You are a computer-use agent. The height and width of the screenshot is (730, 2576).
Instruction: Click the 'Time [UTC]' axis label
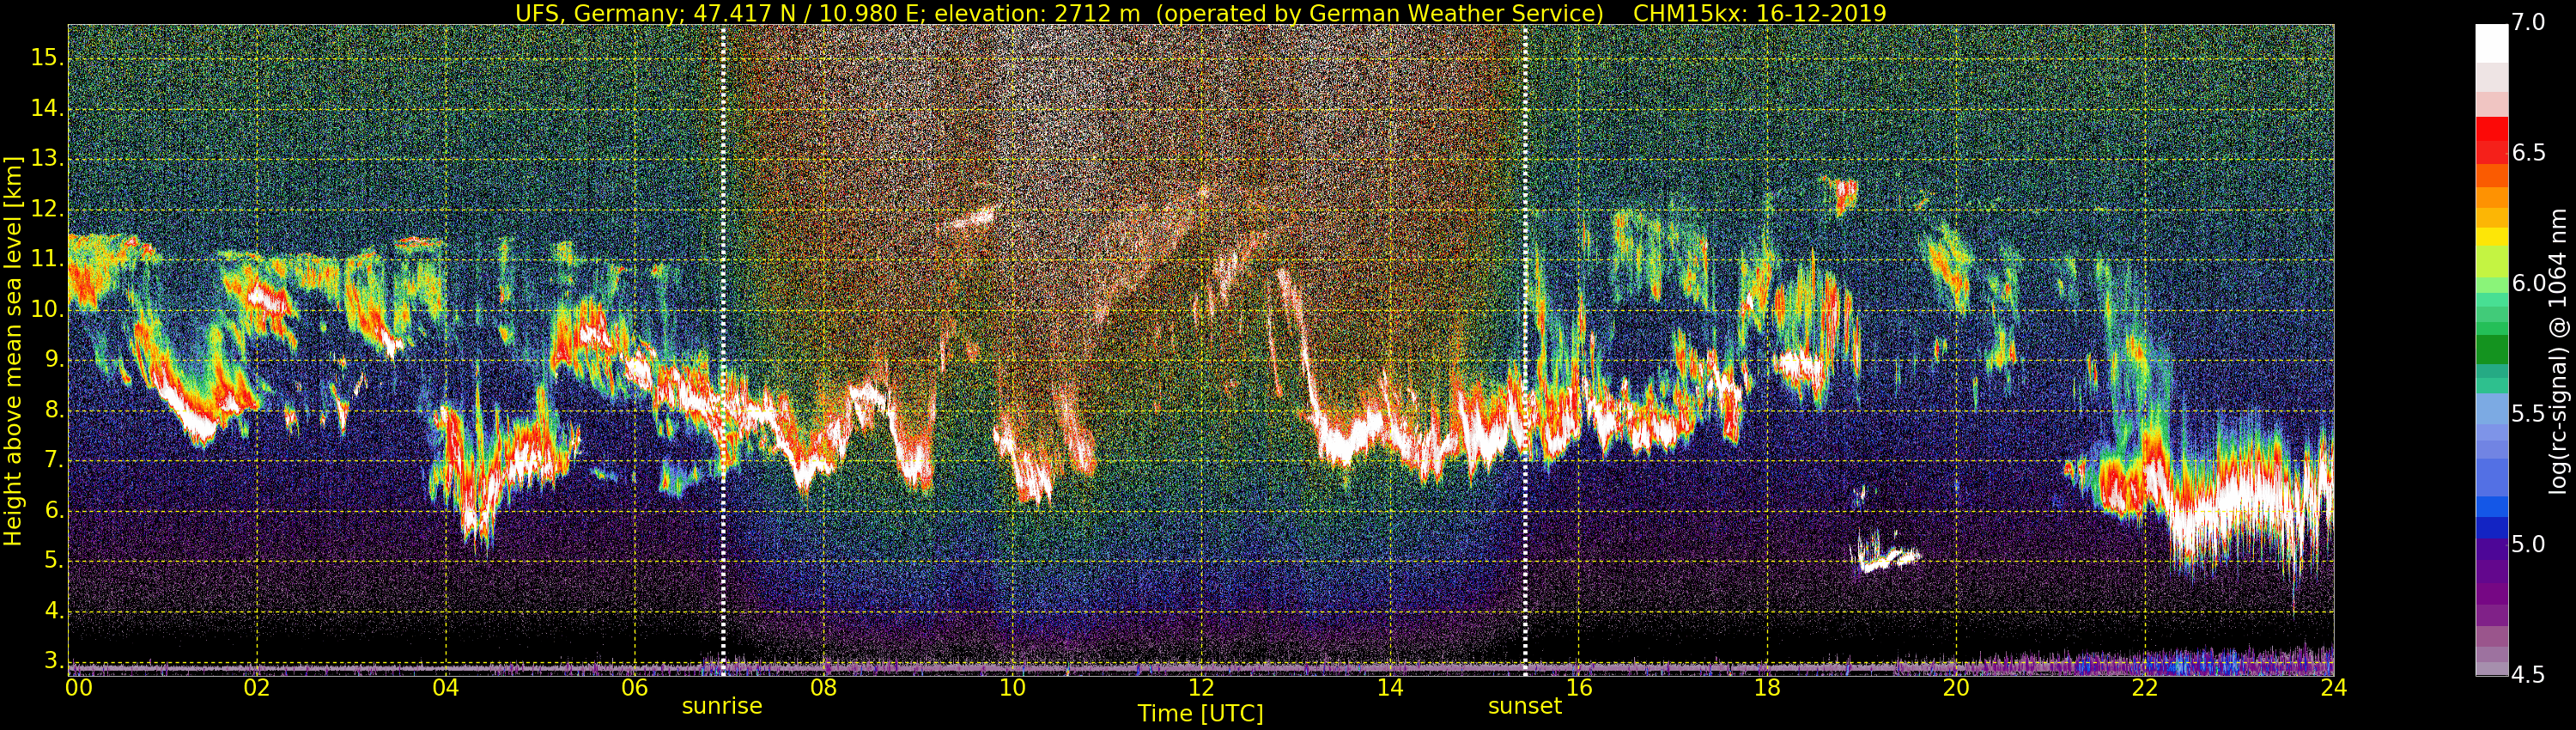point(1200,714)
